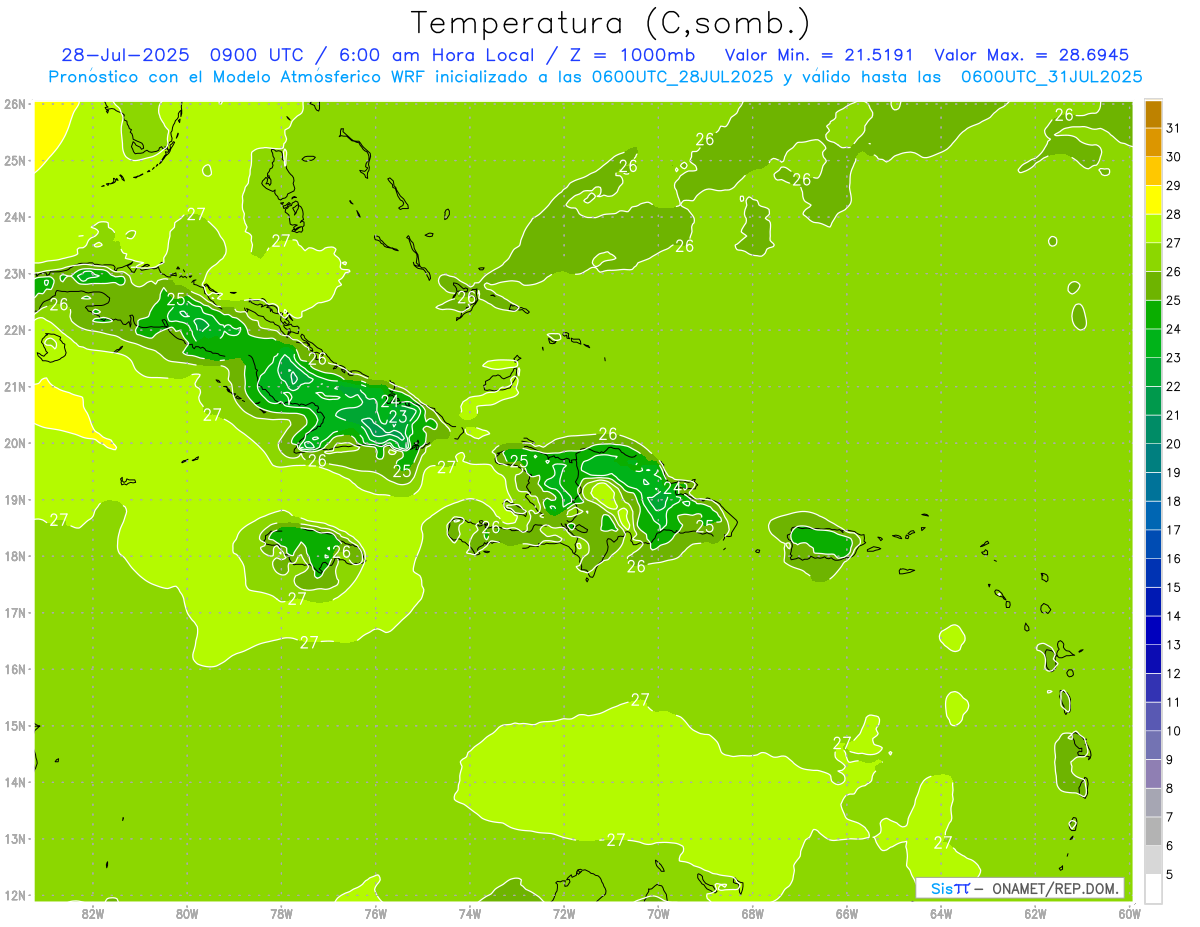The height and width of the screenshot is (927, 1200).
Task: Click the colorbar scale value 10
Action: 1173,730
